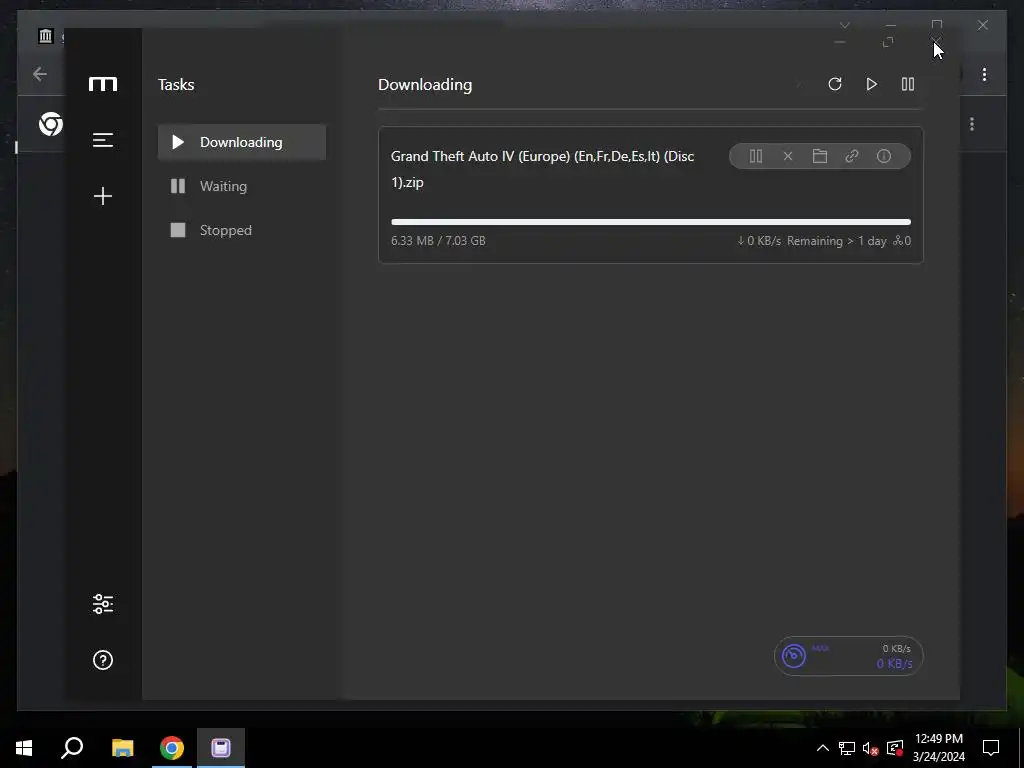
Task: Click the muted volume tray icon
Action: coord(871,748)
